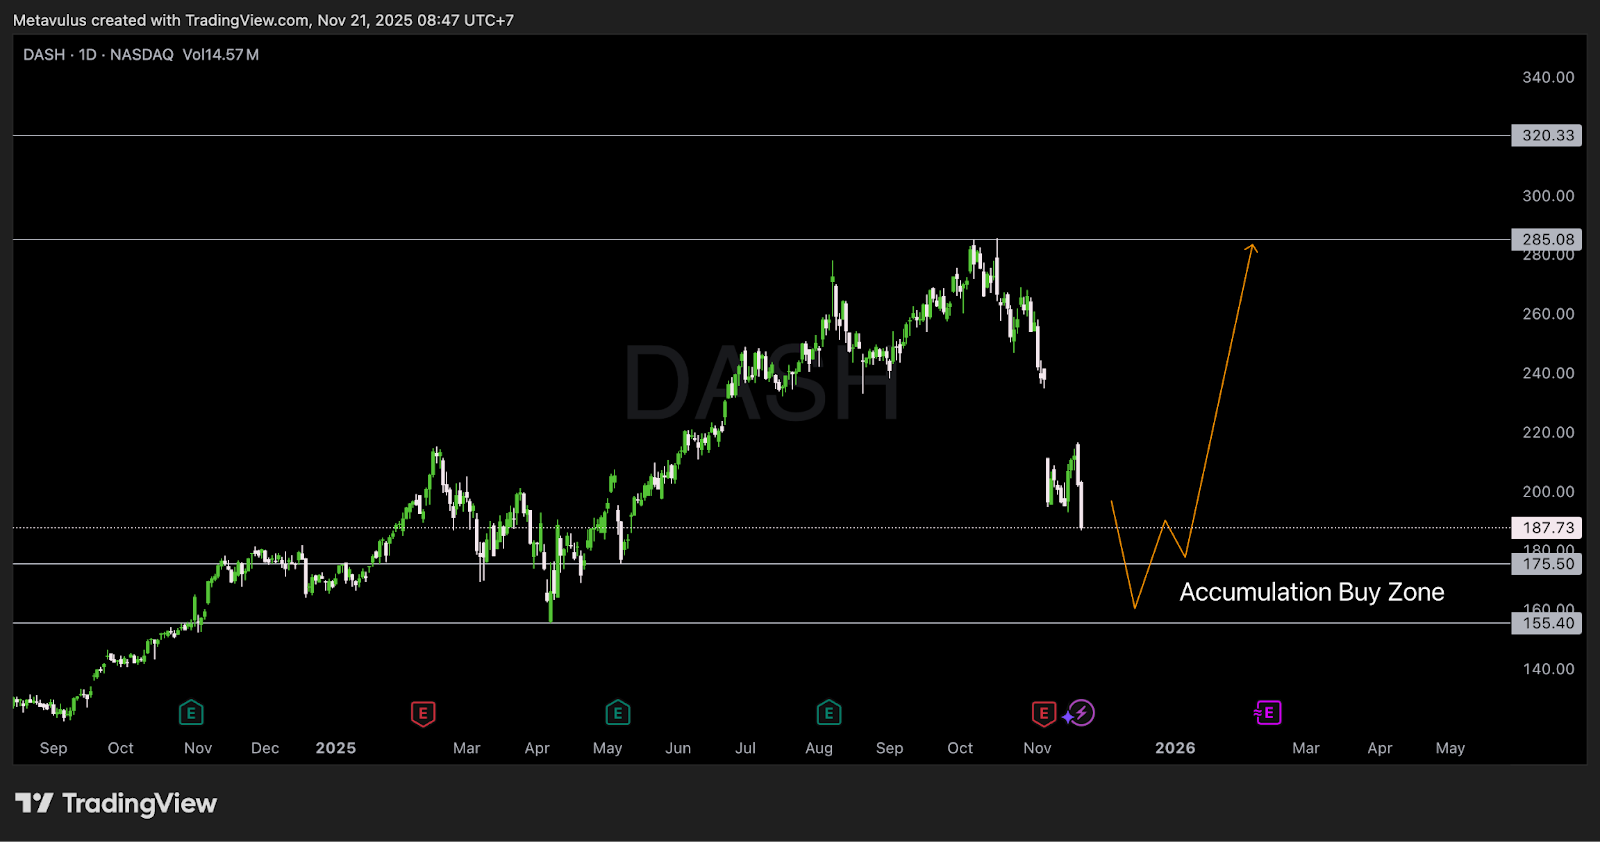Click the purple lightning bolt event icon
1600x842 pixels.
click(x=1080, y=713)
